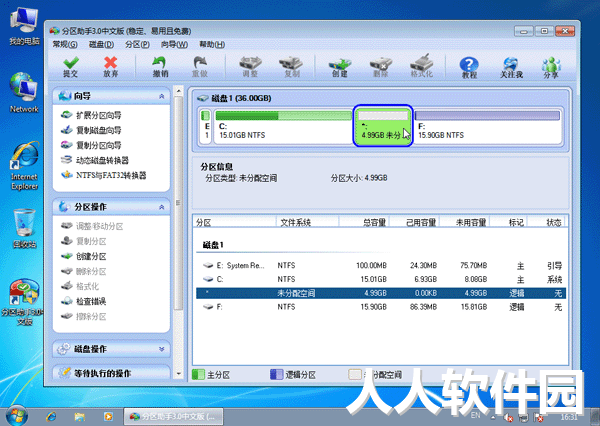600x426 pixels.
Task: Open the file explorer taskbar icon
Action: (x=80, y=416)
